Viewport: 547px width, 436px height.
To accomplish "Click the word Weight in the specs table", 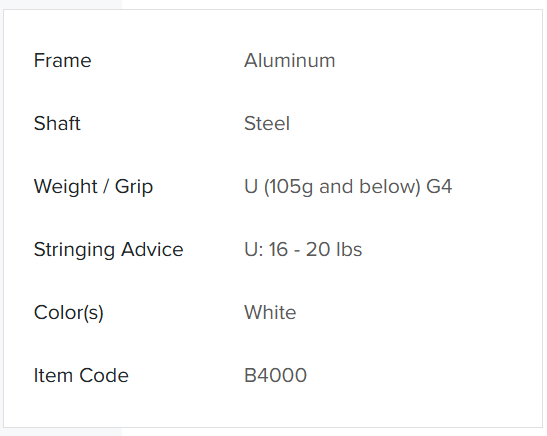I will pos(66,187).
